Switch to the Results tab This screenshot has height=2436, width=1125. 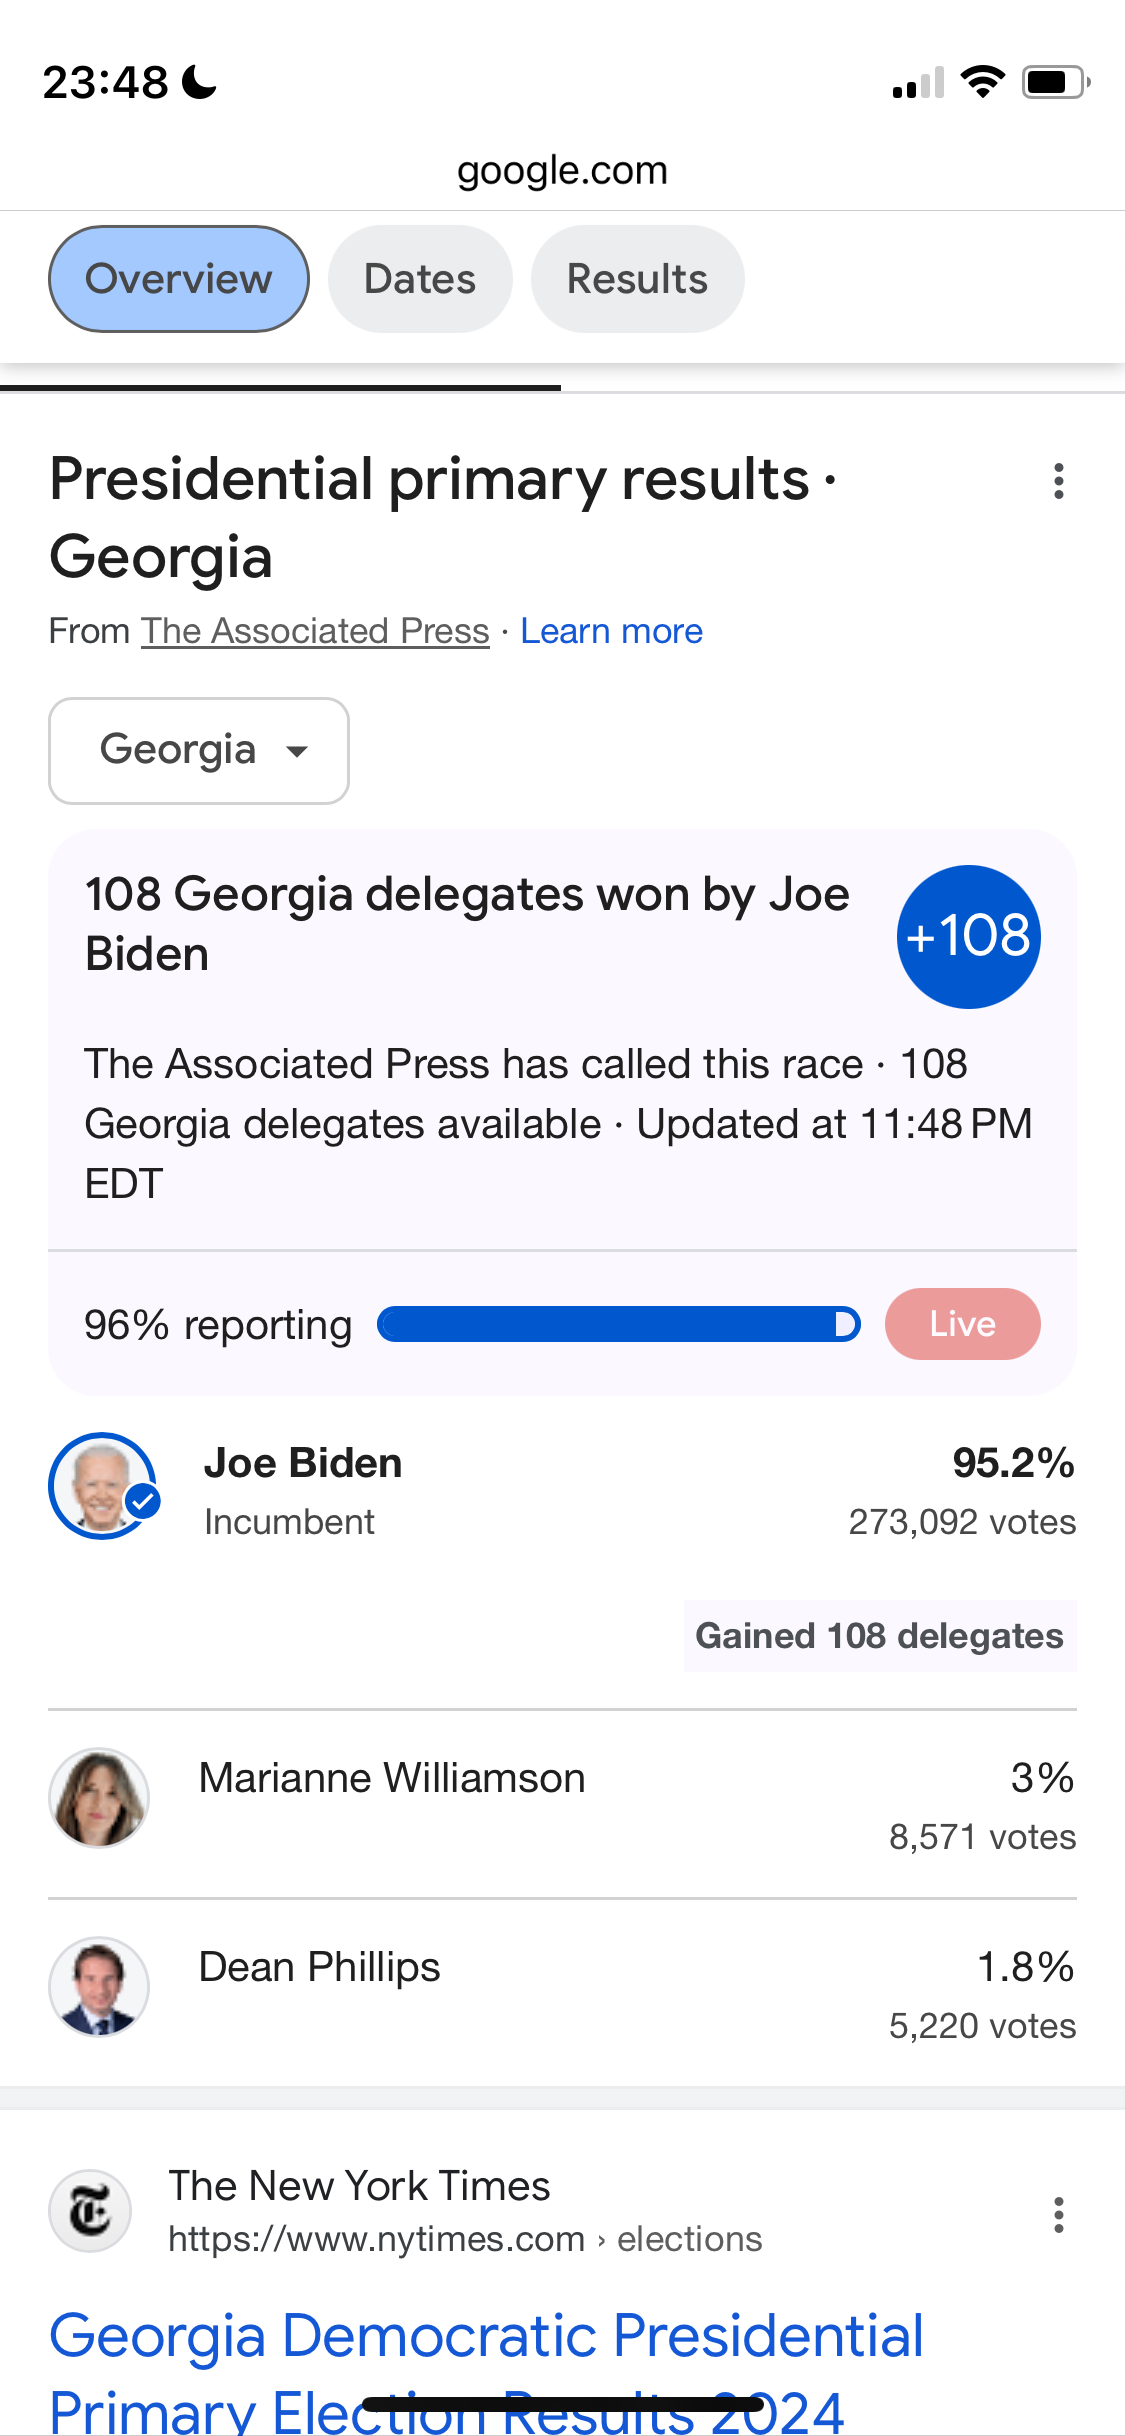pos(637,279)
